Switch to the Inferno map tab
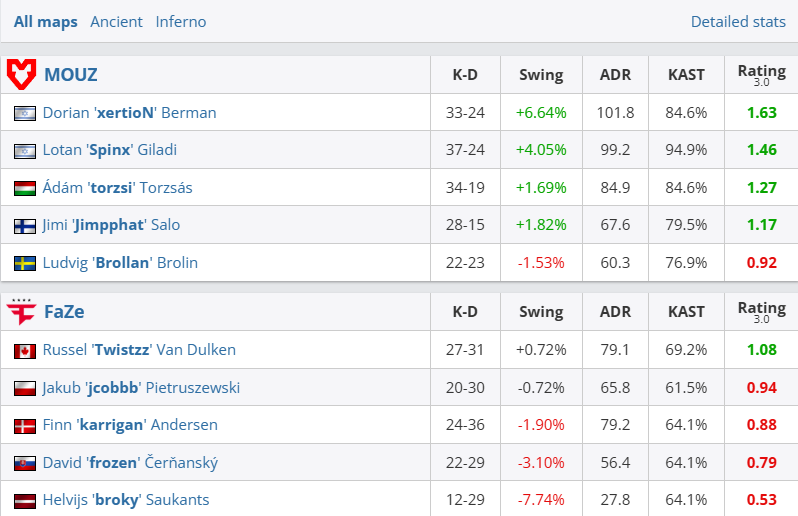The image size is (798, 516). 181,21
